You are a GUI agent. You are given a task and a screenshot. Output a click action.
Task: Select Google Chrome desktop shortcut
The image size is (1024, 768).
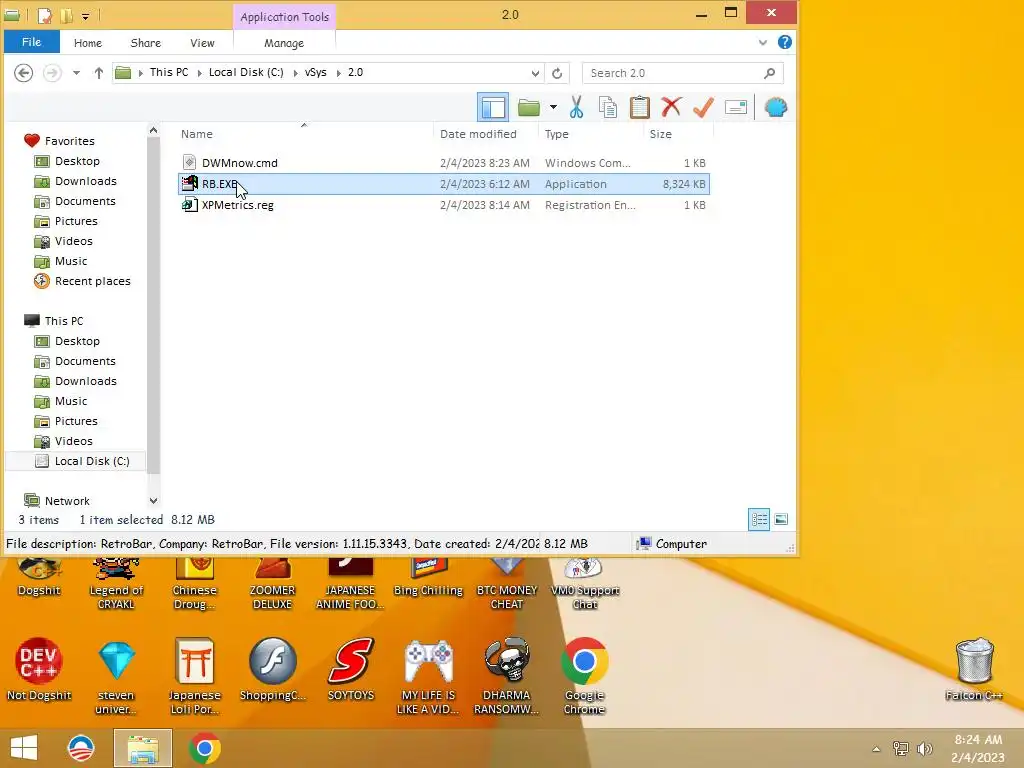pyautogui.click(x=584, y=676)
